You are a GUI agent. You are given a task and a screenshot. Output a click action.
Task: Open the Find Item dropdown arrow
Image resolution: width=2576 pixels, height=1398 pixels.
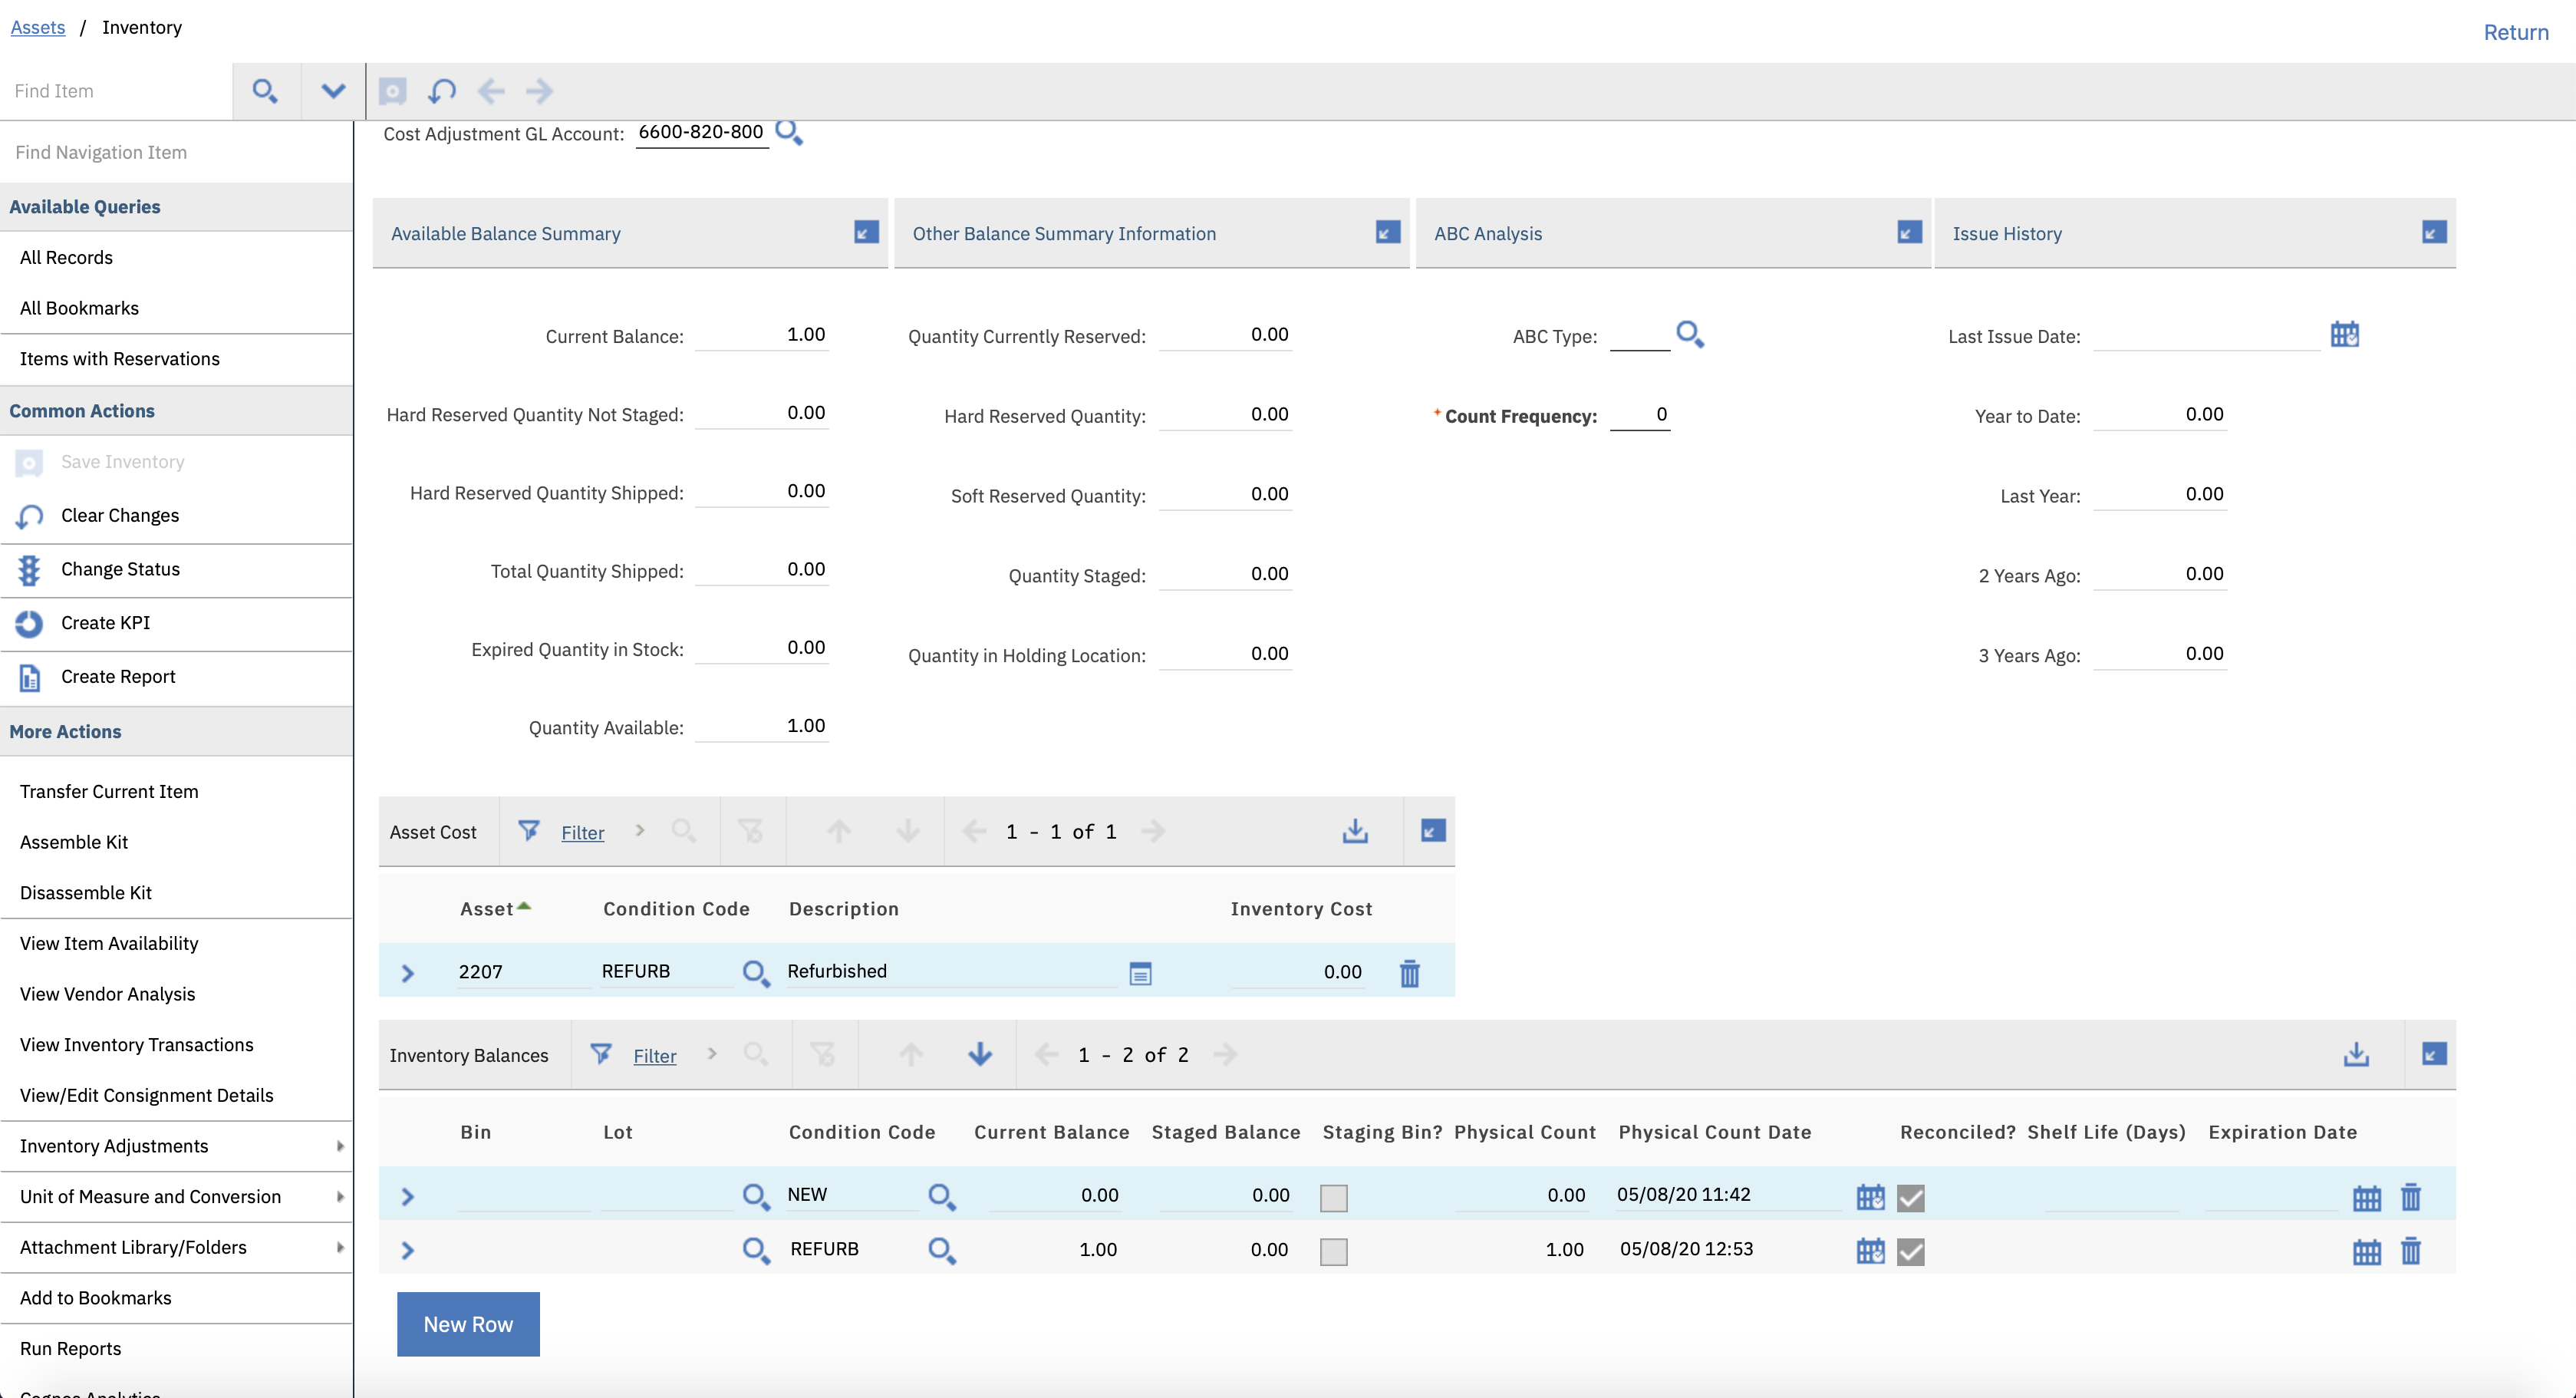333,91
